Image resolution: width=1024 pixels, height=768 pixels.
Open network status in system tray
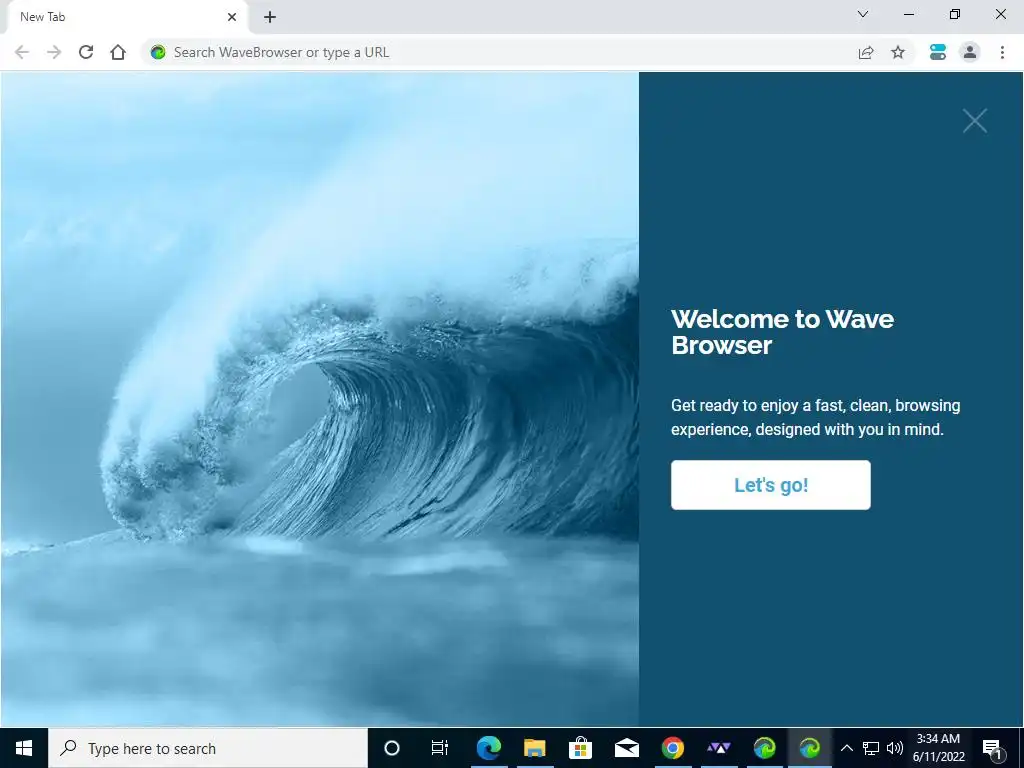tap(871, 748)
